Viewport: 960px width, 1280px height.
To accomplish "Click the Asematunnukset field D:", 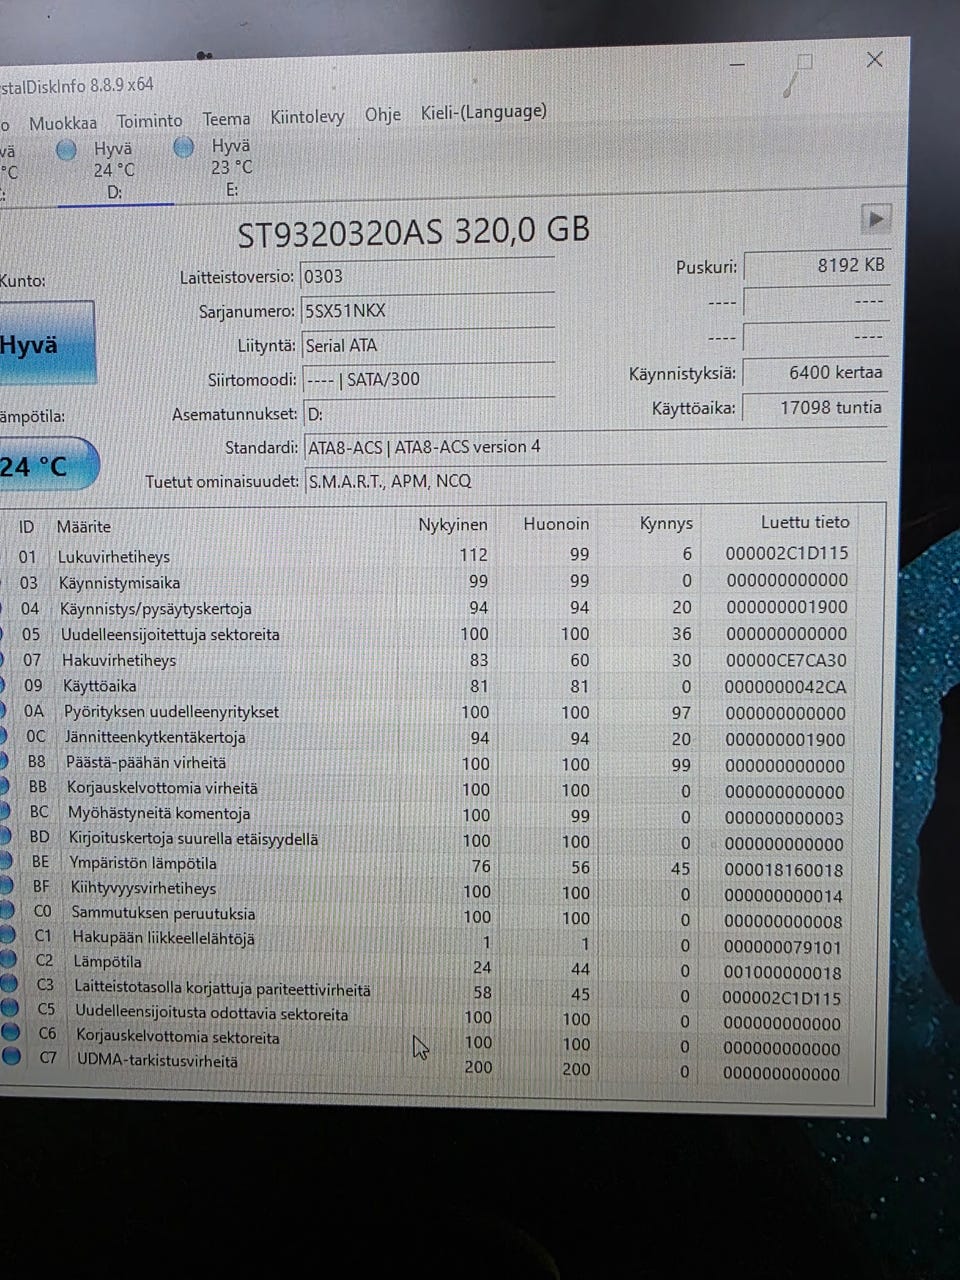I will pyautogui.click(x=428, y=413).
